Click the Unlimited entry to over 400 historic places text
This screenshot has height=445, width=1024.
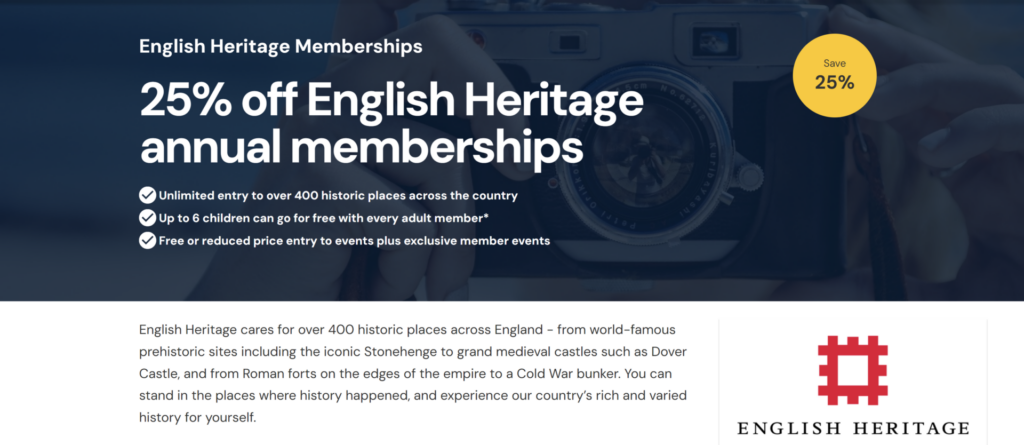point(338,195)
